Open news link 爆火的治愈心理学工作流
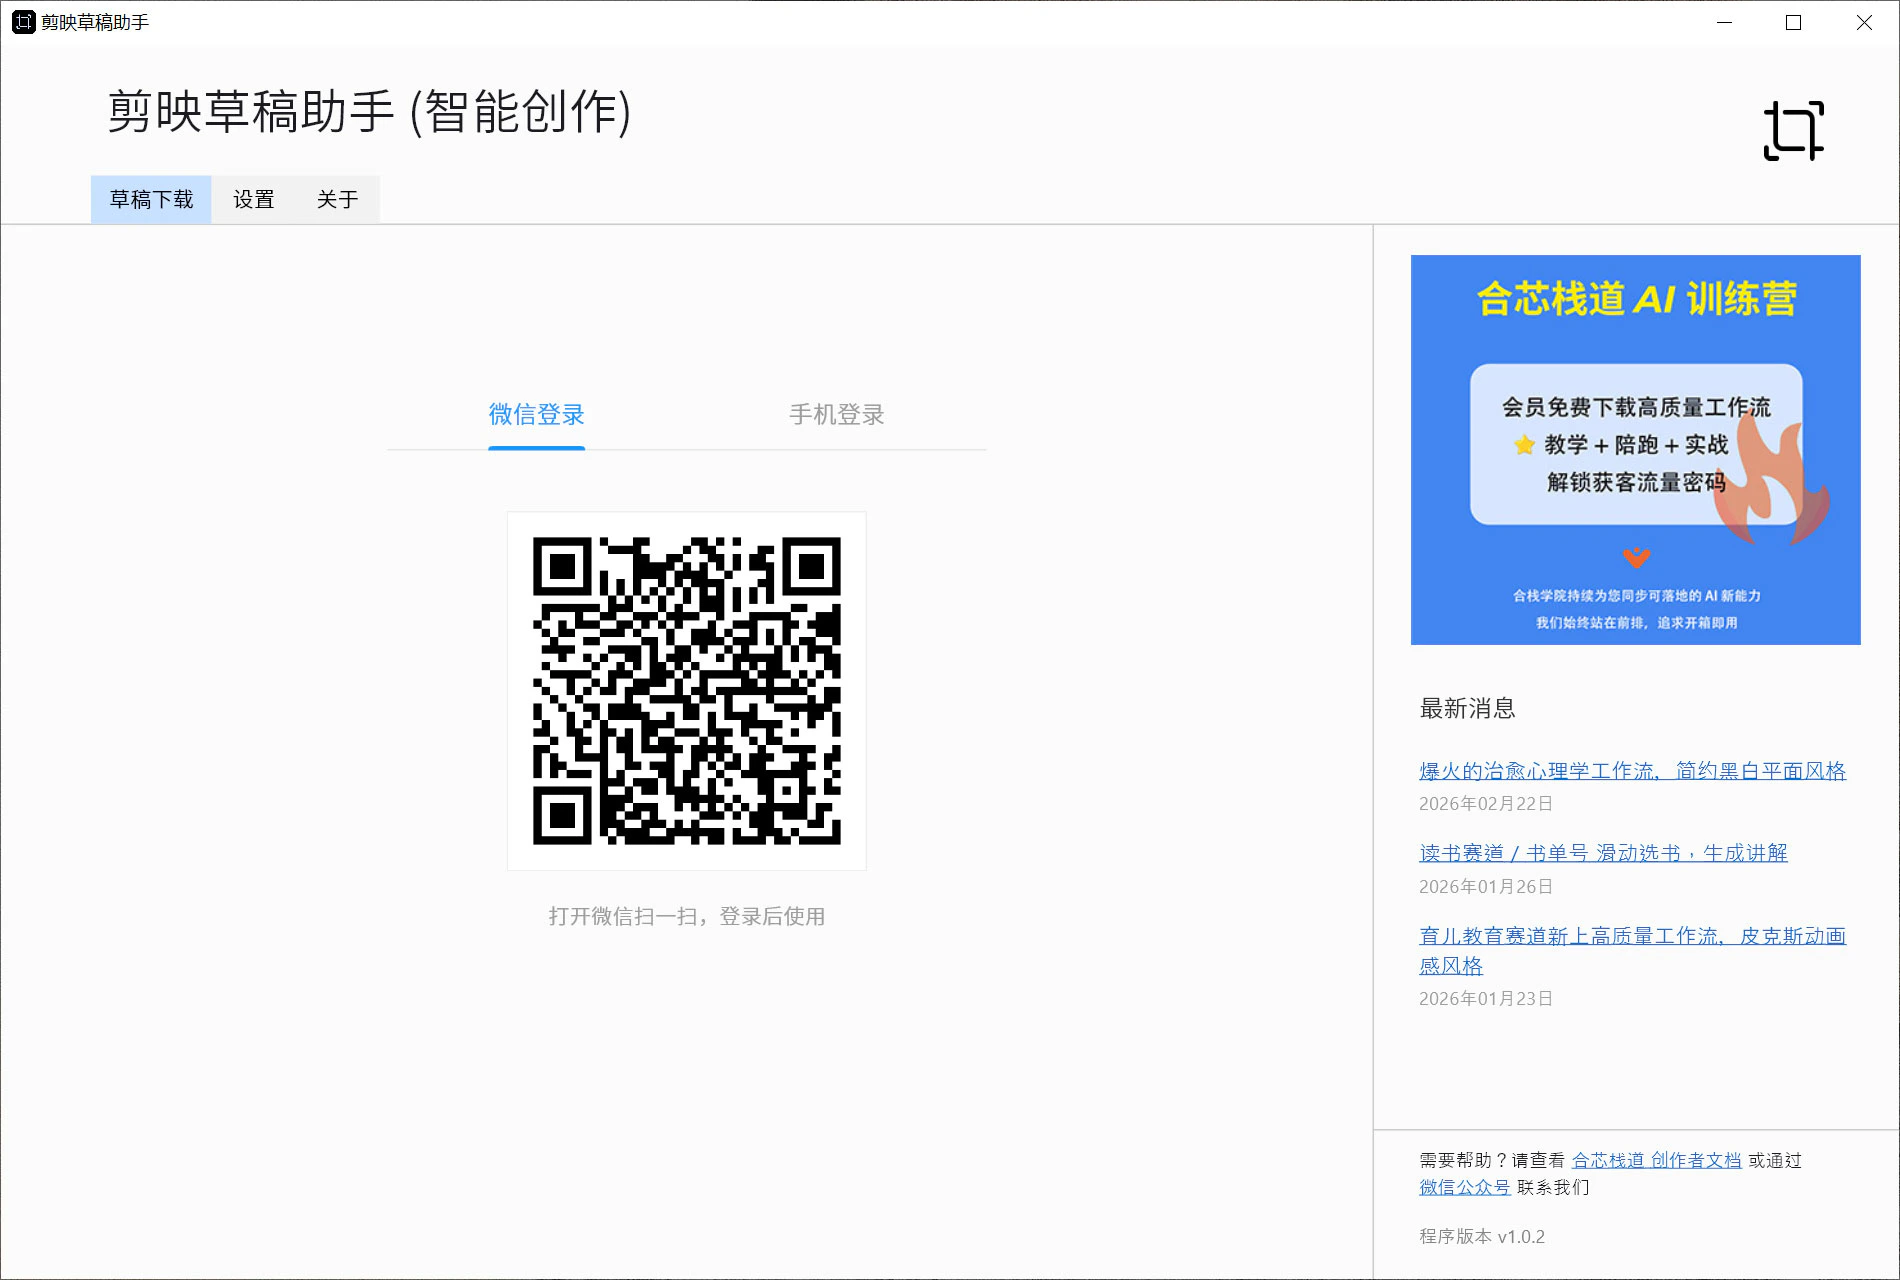This screenshot has width=1900, height=1280. 1632,771
